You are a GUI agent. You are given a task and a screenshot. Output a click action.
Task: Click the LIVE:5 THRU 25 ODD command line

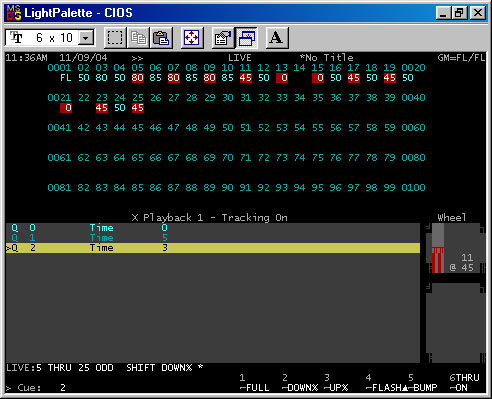tap(105, 368)
